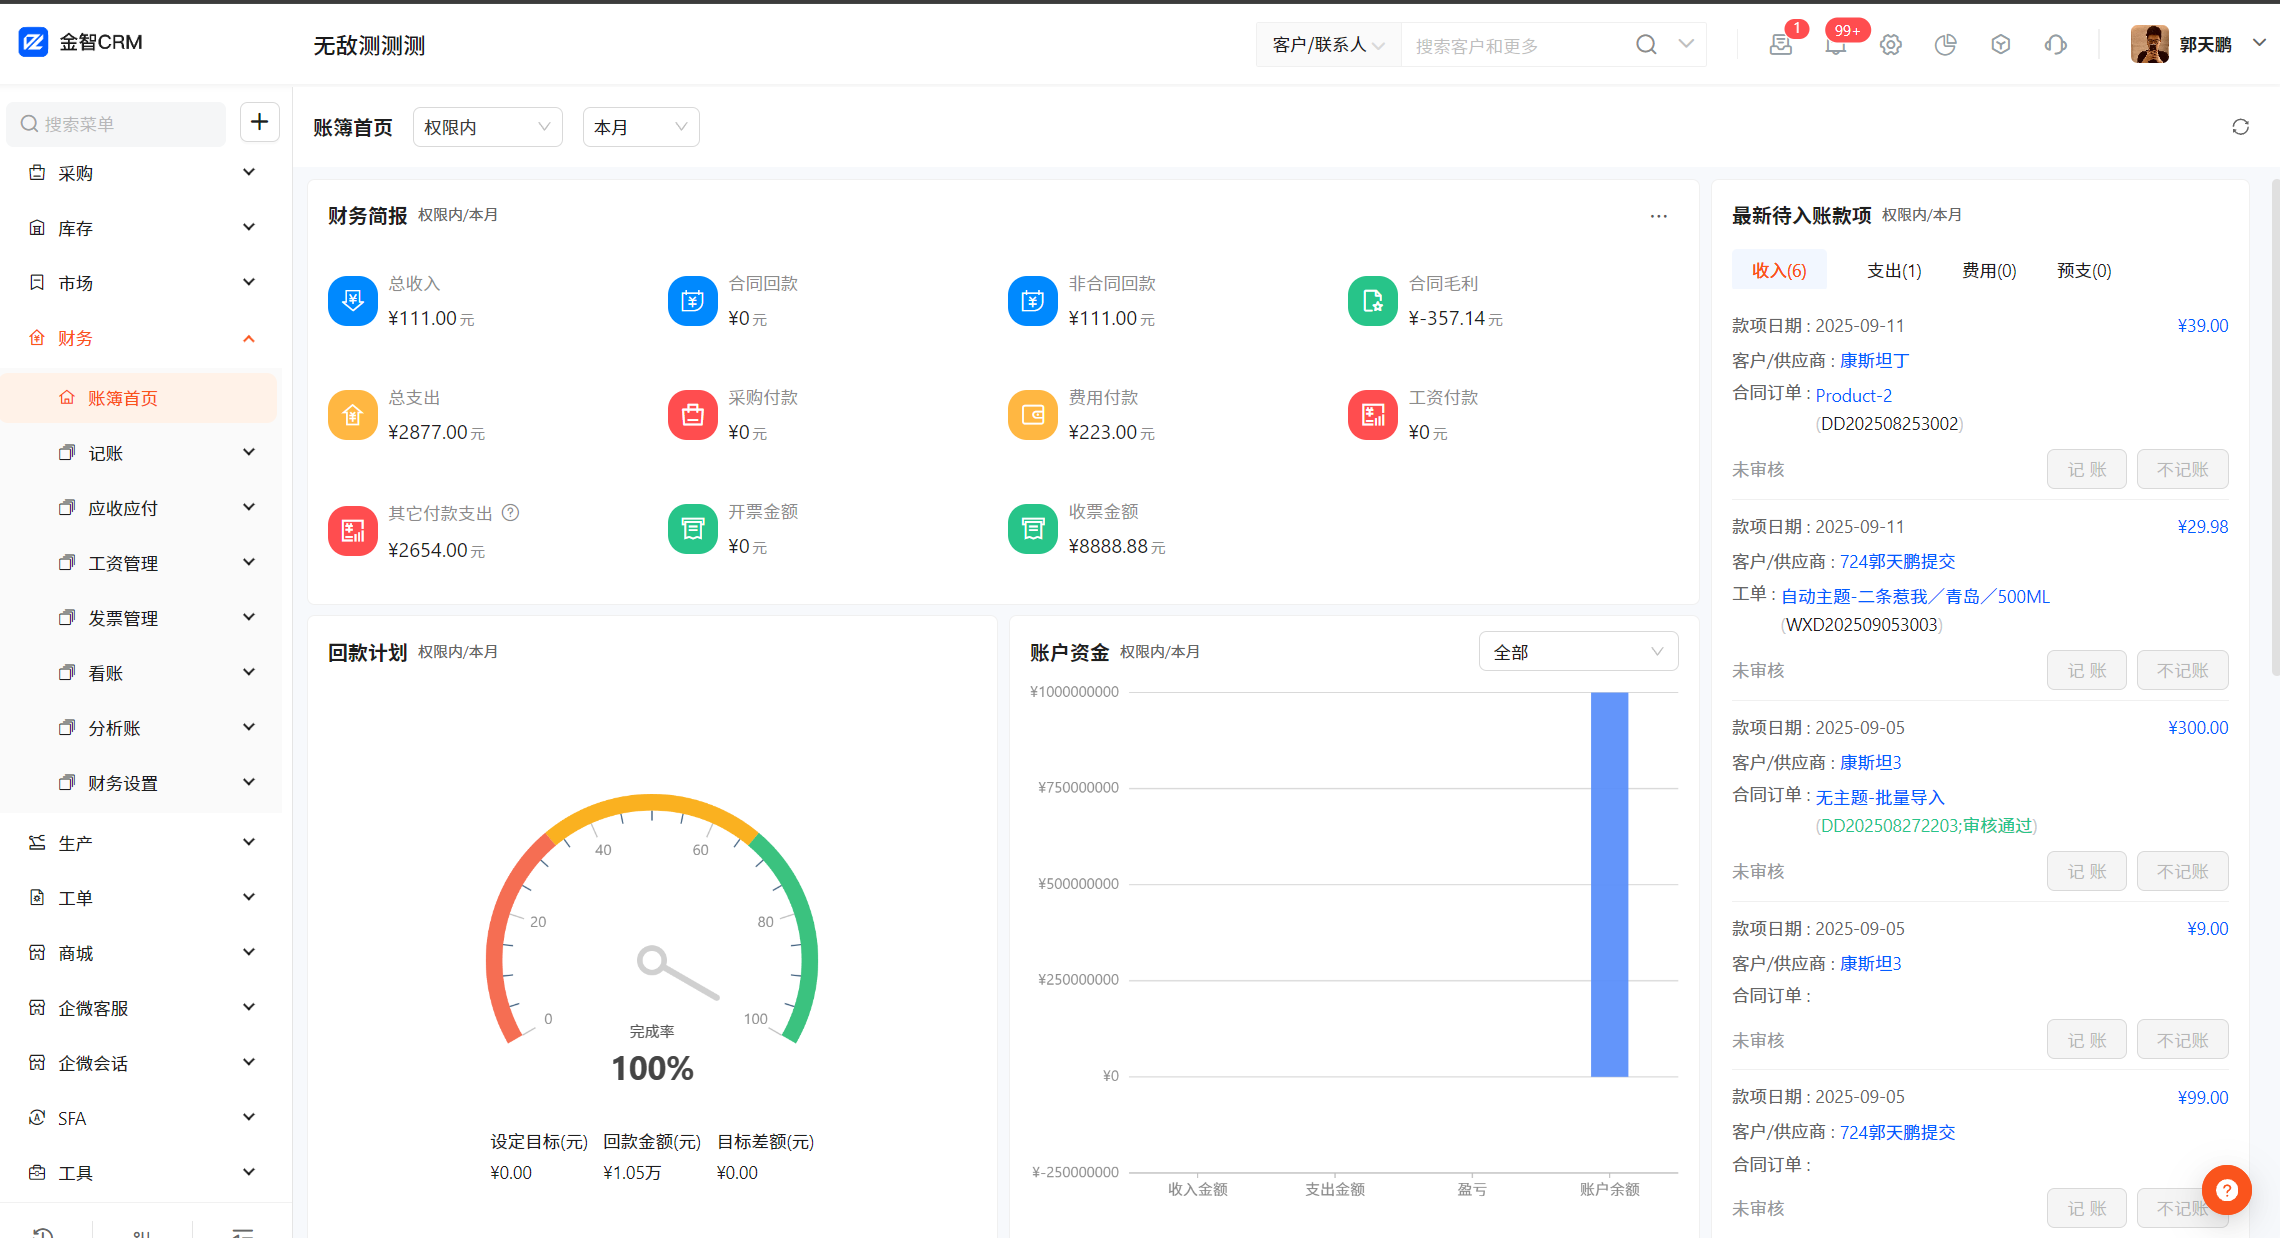Click the customer service headset icon
Screen dimensions: 2280x1238
point(2056,45)
